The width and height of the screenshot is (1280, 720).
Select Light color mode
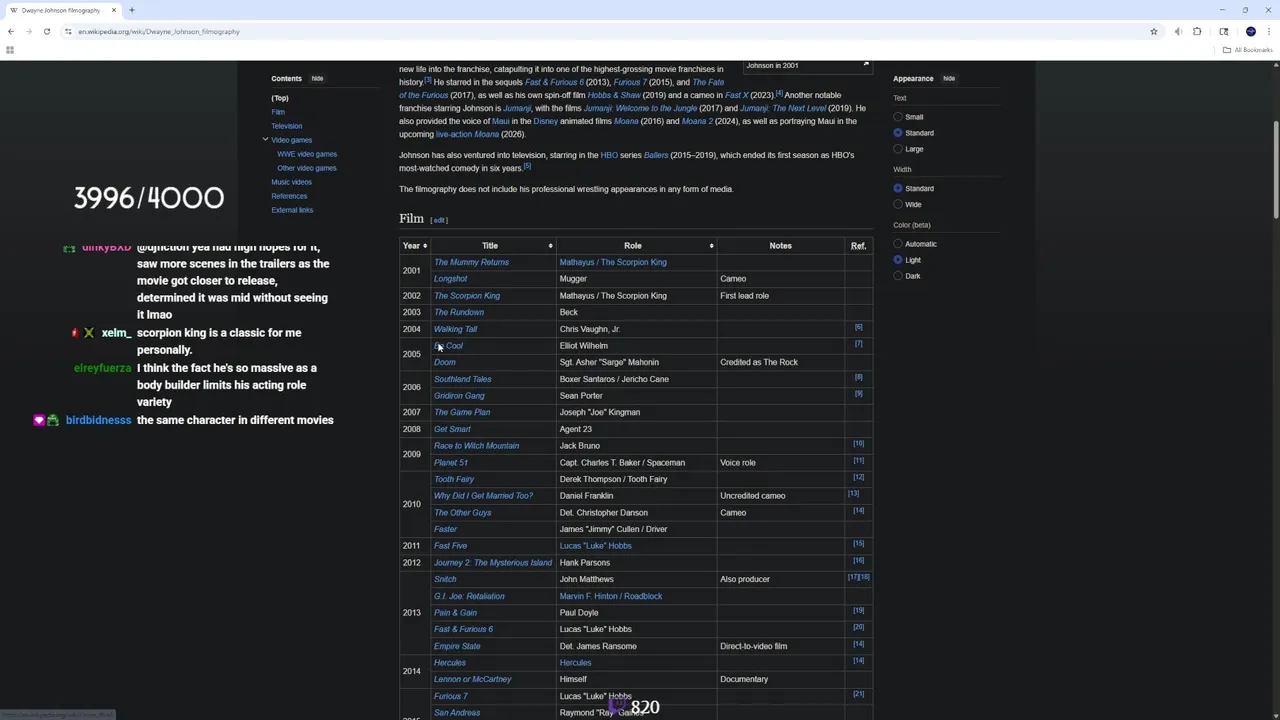coord(898,260)
